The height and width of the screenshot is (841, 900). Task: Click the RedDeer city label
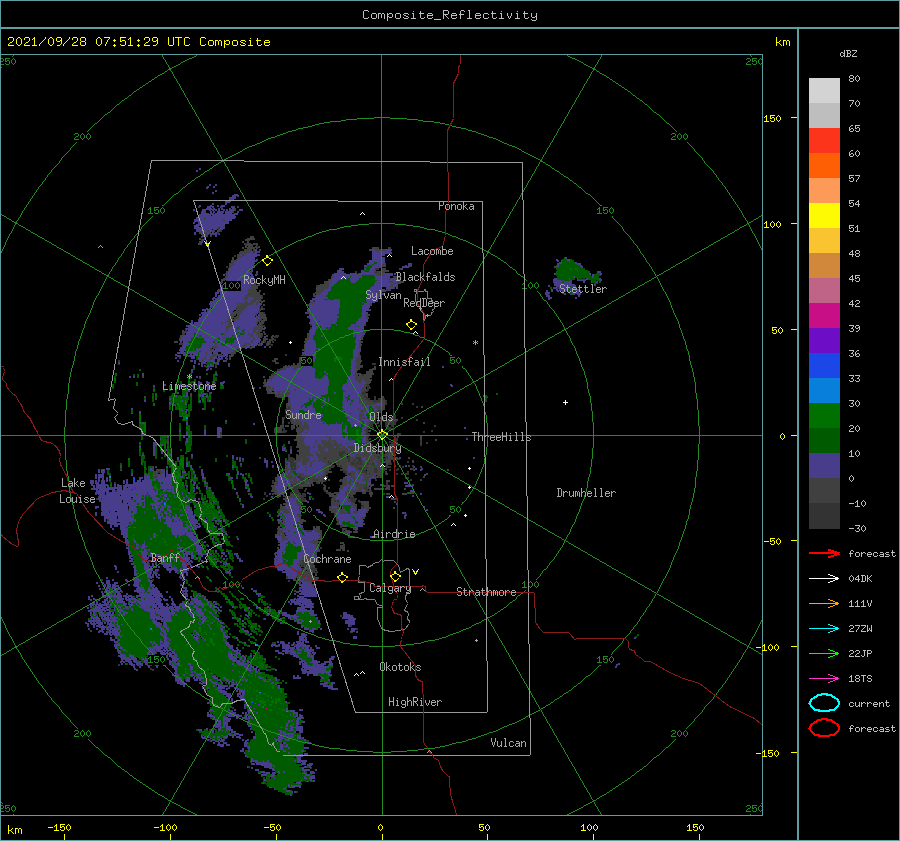pyautogui.click(x=424, y=303)
